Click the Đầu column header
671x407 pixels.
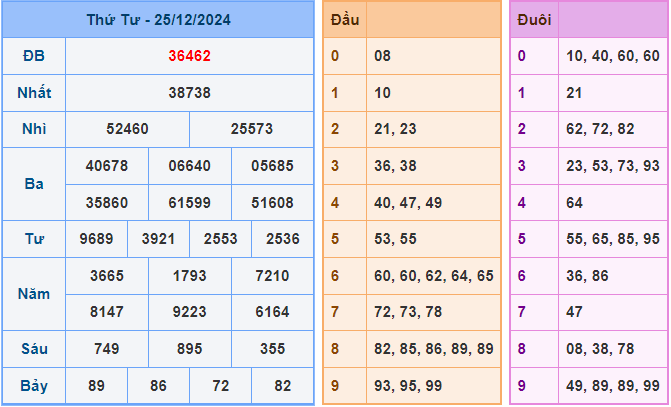[345, 19]
